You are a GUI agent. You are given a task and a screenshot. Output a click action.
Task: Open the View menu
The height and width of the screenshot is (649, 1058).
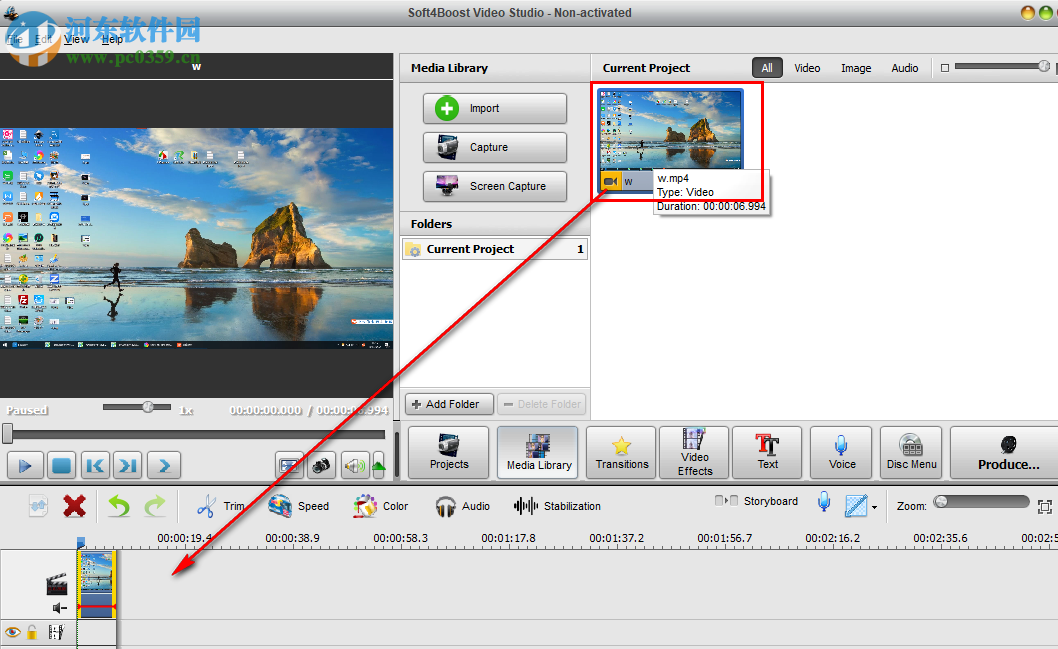click(76, 39)
